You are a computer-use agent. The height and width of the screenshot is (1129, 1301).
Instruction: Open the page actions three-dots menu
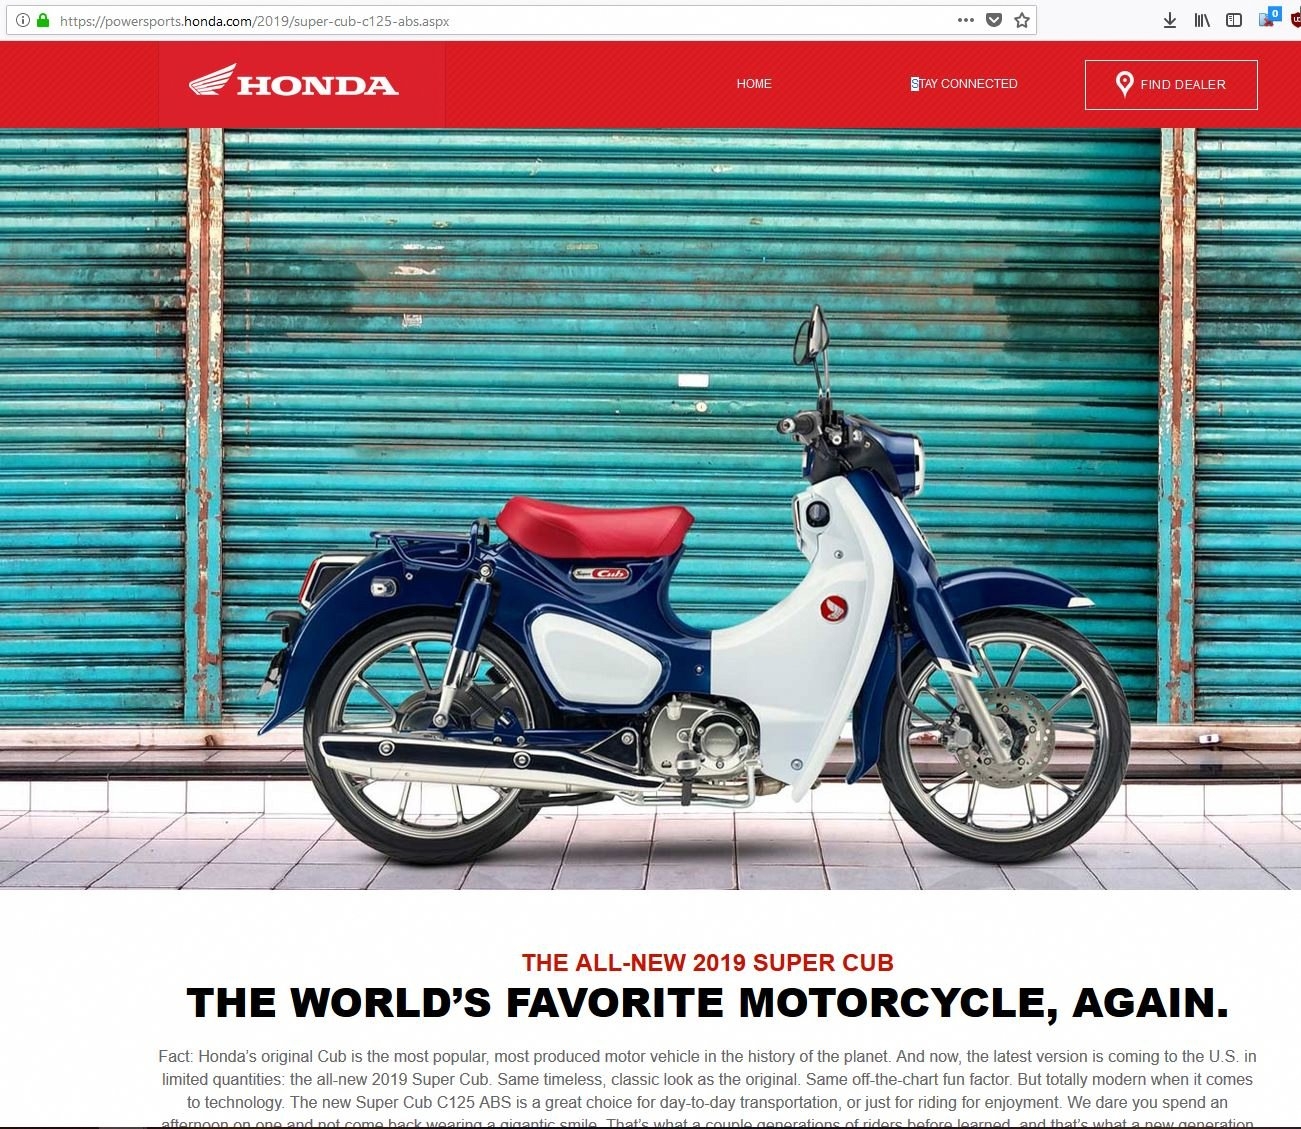pyautogui.click(x=965, y=20)
